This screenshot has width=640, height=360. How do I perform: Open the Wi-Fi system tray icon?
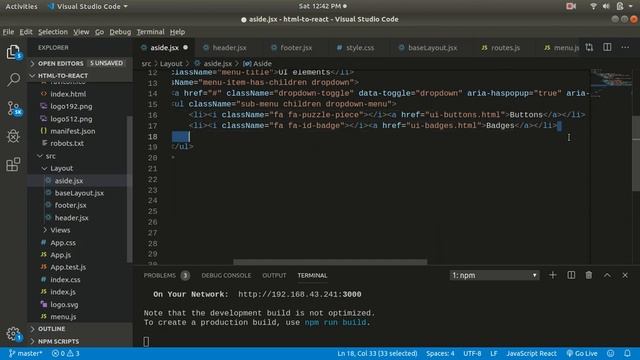593,6
